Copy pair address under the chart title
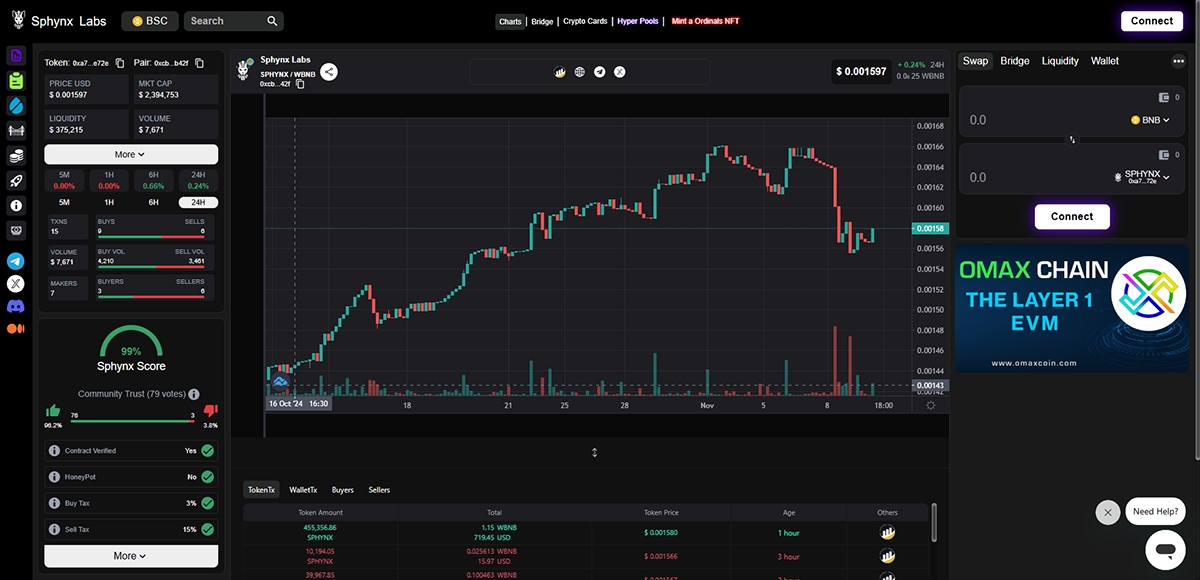 coord(300,84)
